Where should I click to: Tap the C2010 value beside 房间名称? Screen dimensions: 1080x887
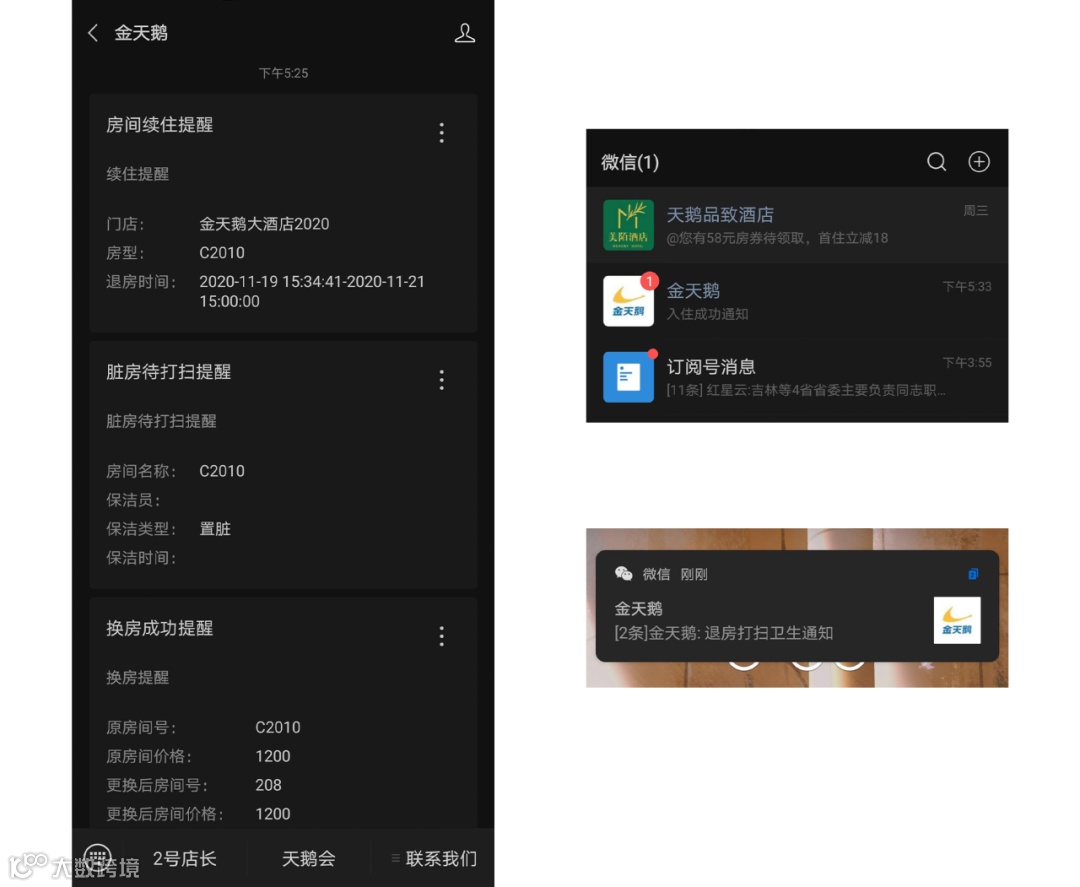coord(222,471)
